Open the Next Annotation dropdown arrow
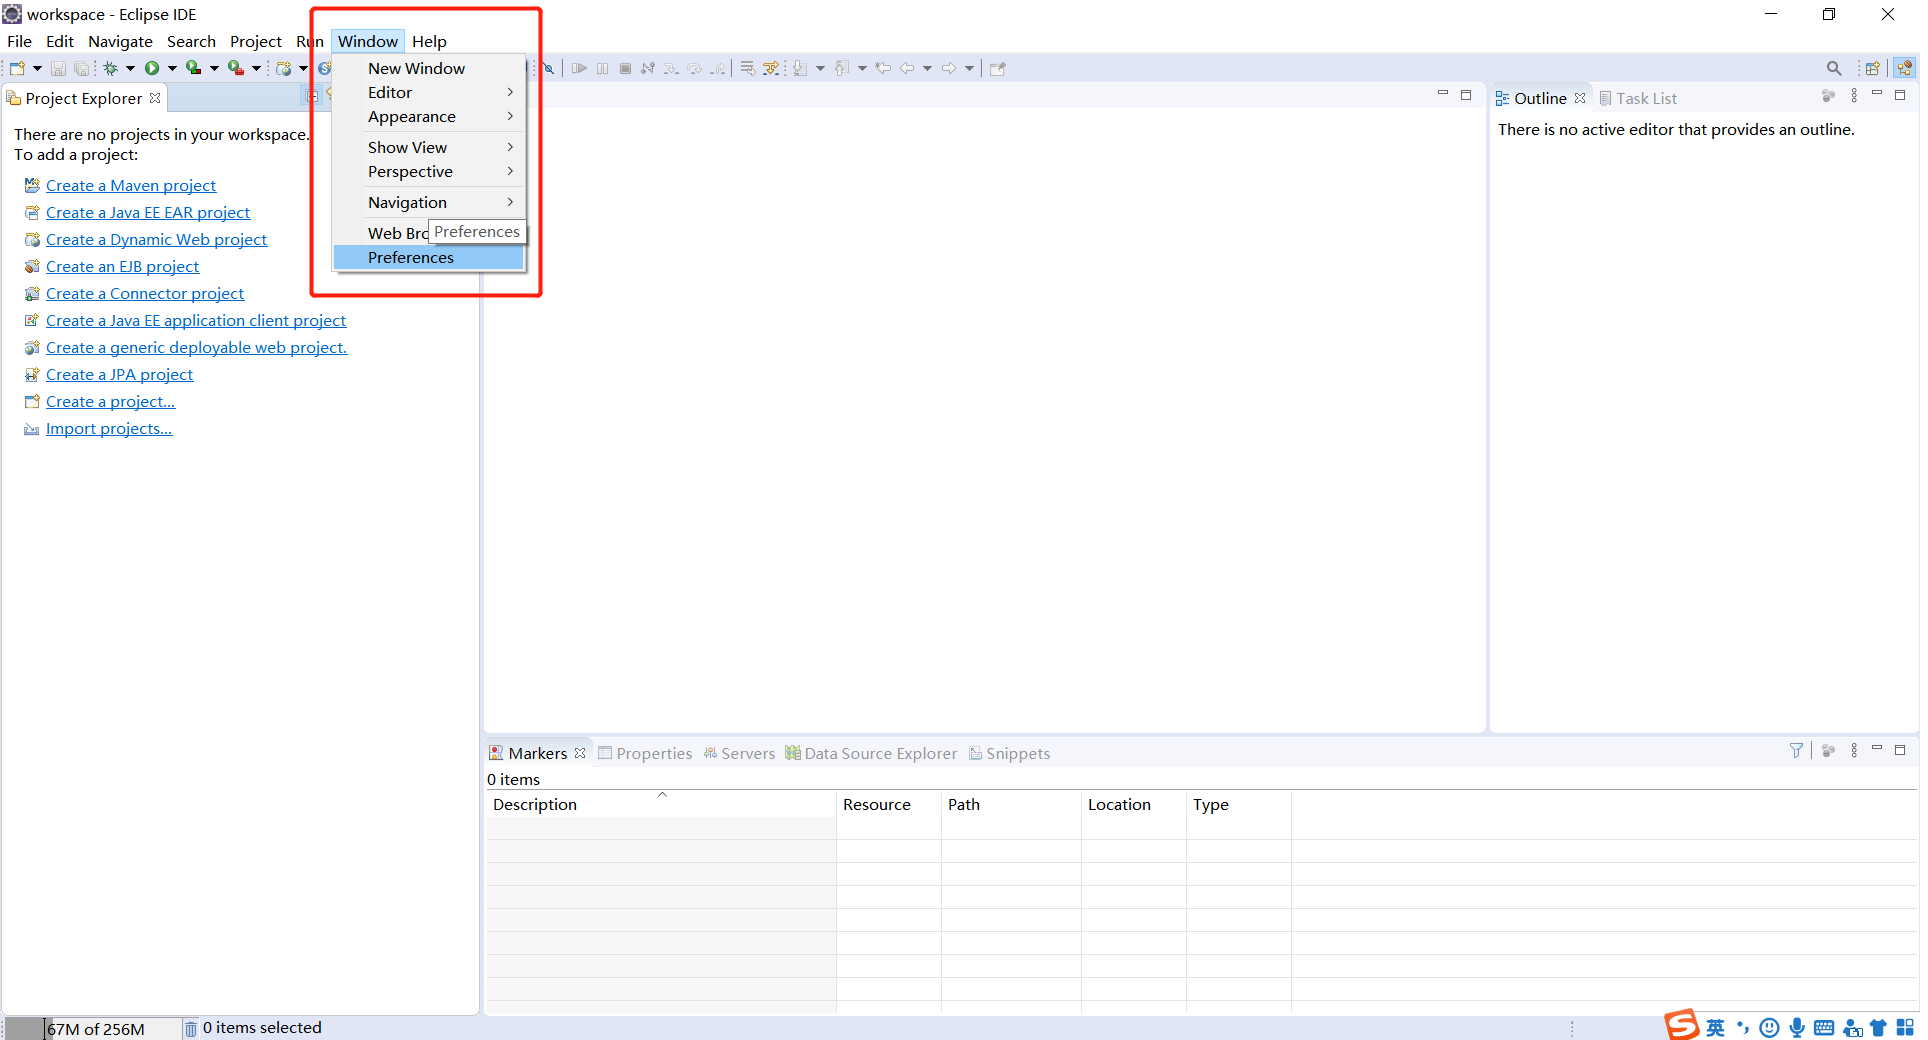The image size is (1928, 1040). coord(820,68)
